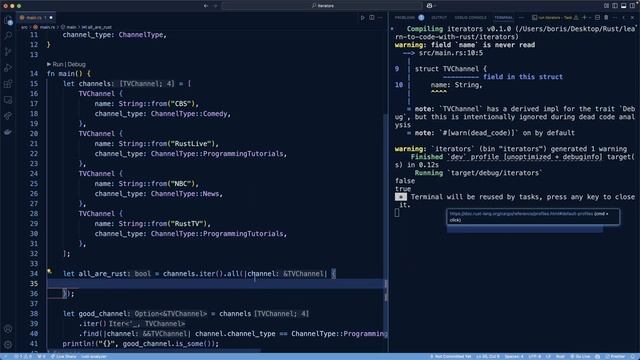Click Not Committed Yet in status bar
640x360 pixels.
click(451, 356)
